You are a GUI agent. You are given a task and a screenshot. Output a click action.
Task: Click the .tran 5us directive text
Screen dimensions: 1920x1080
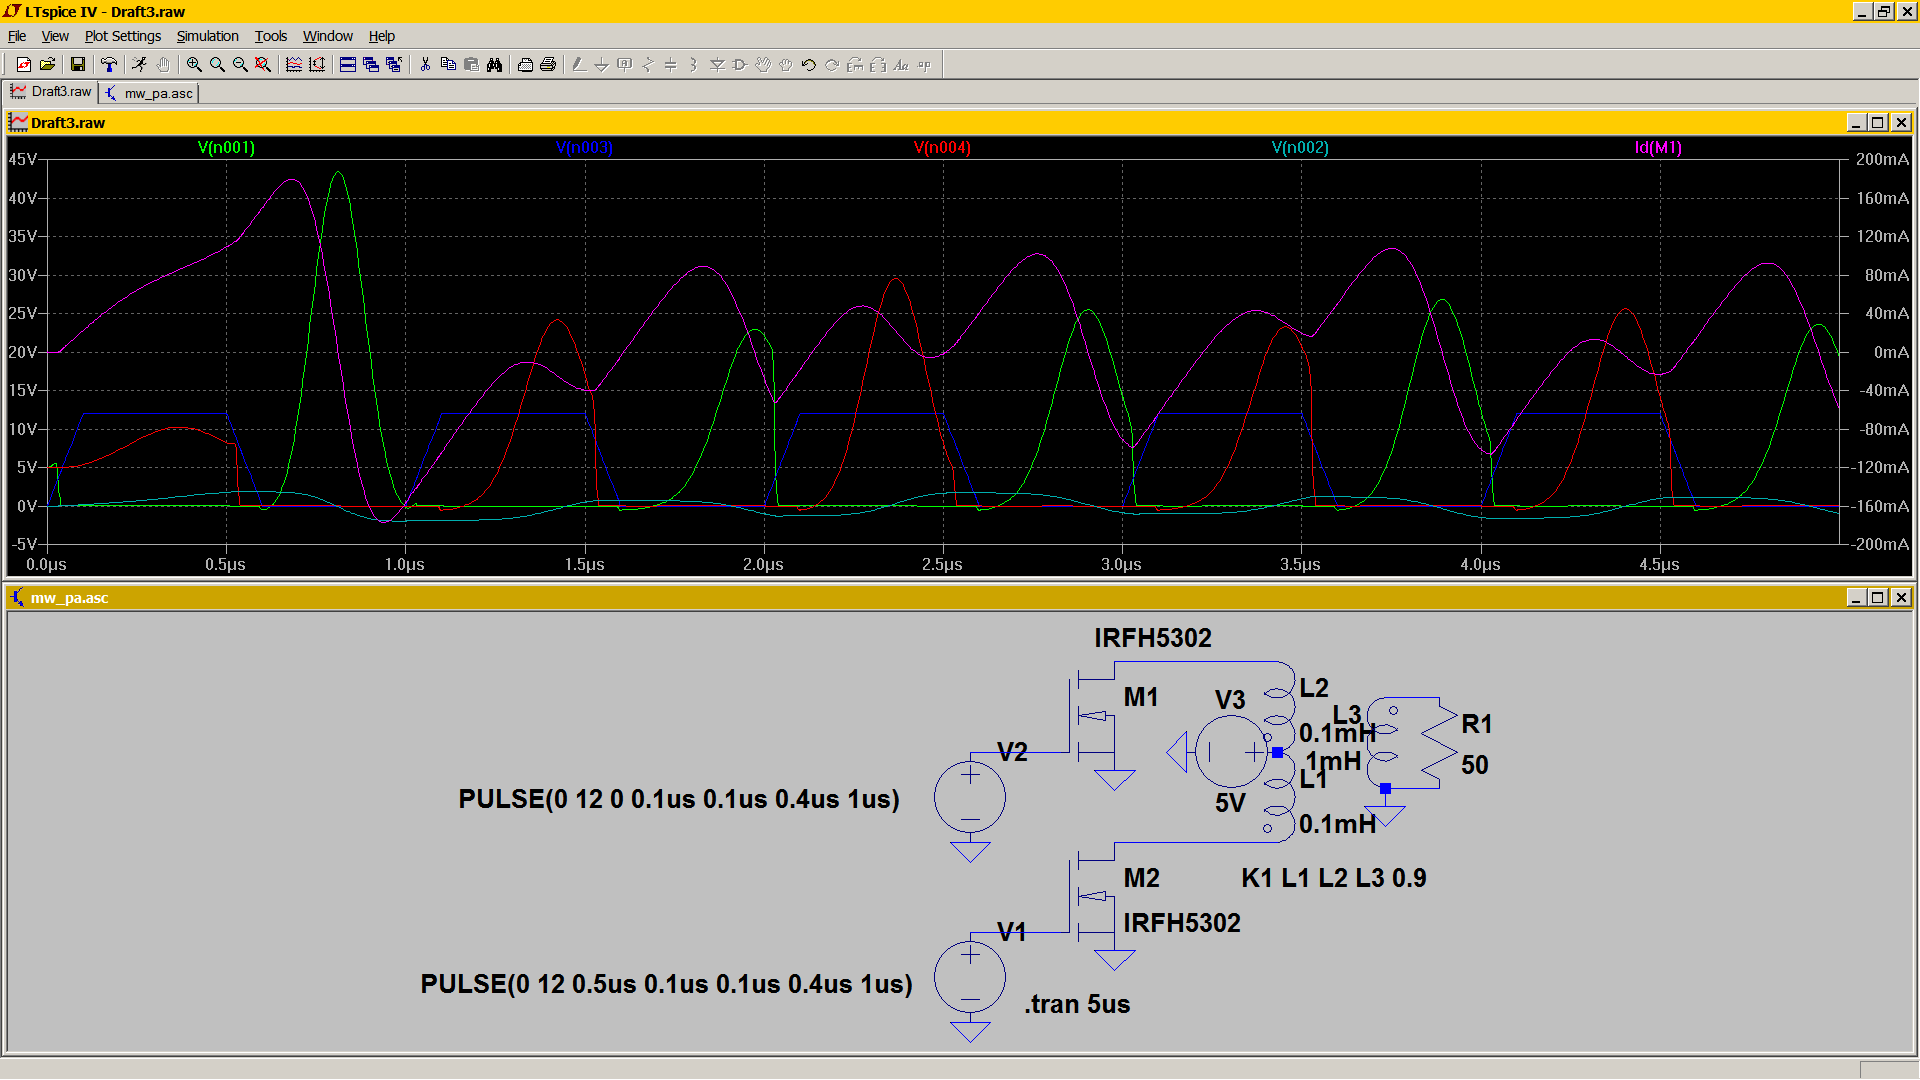coord(1077,1004)
